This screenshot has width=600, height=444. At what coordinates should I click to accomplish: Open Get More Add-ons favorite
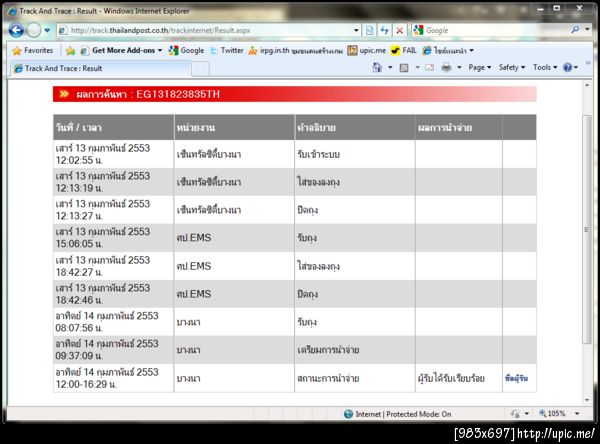coord(121,51)
